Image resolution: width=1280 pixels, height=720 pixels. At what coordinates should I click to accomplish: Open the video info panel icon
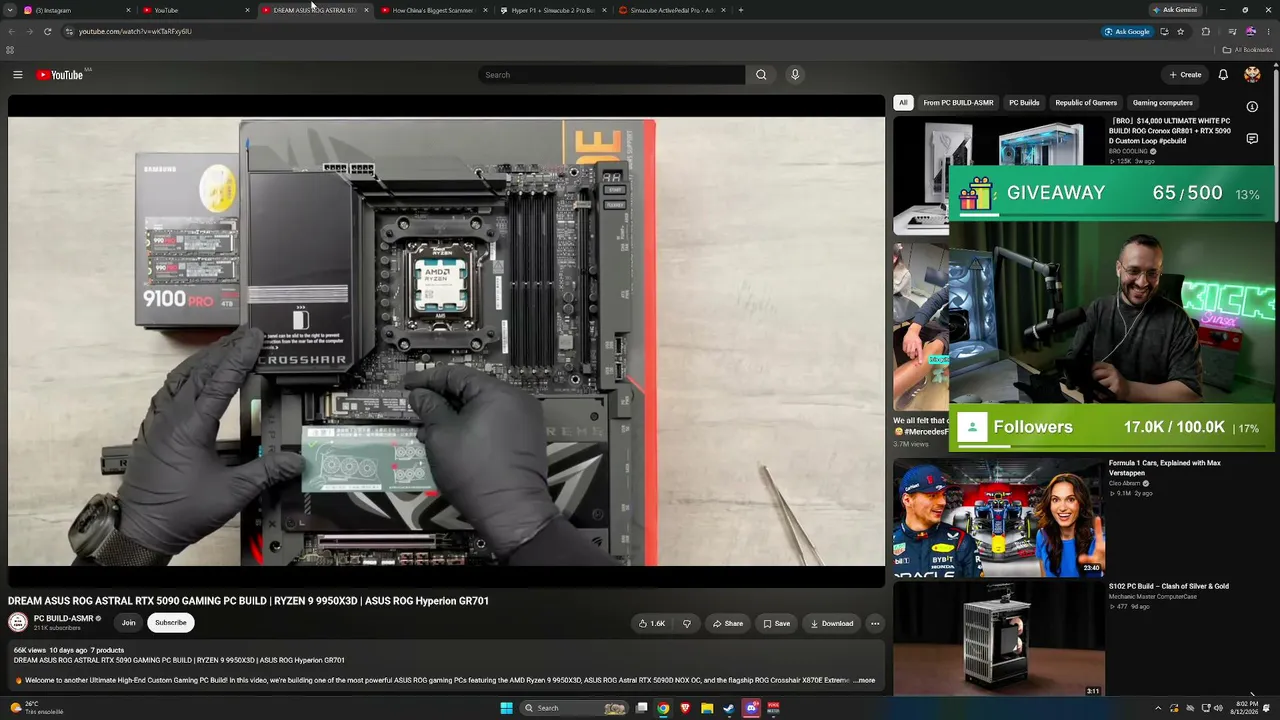pyautogui.click(x=1252, y=106)
